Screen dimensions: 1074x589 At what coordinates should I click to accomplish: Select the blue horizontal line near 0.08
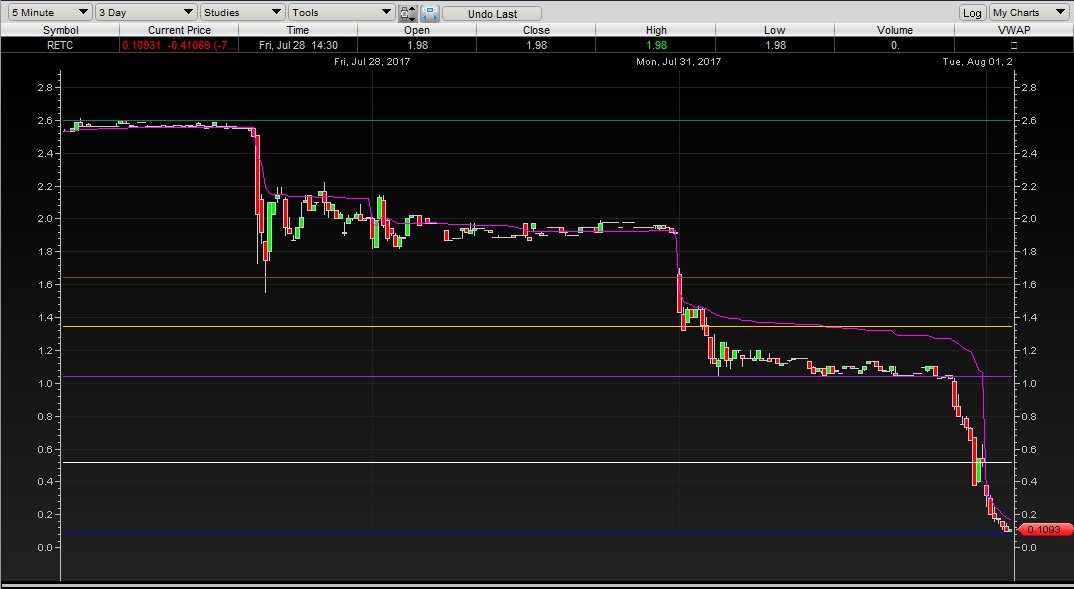(x=538, y=534)
